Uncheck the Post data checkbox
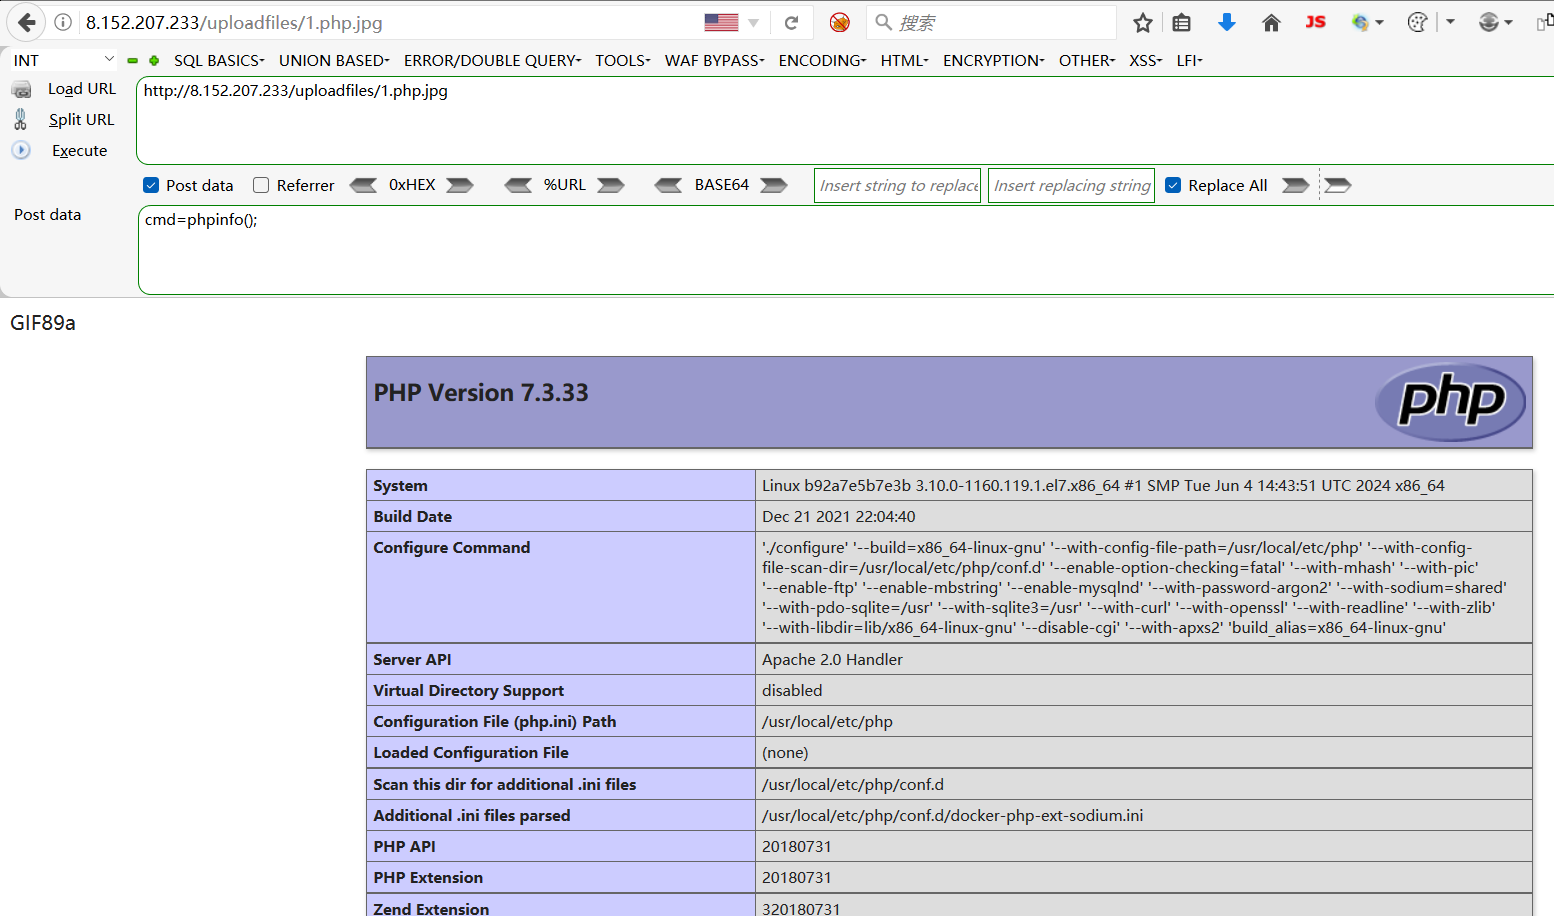Screen dimensions: 1554x916 click(151, 185)
